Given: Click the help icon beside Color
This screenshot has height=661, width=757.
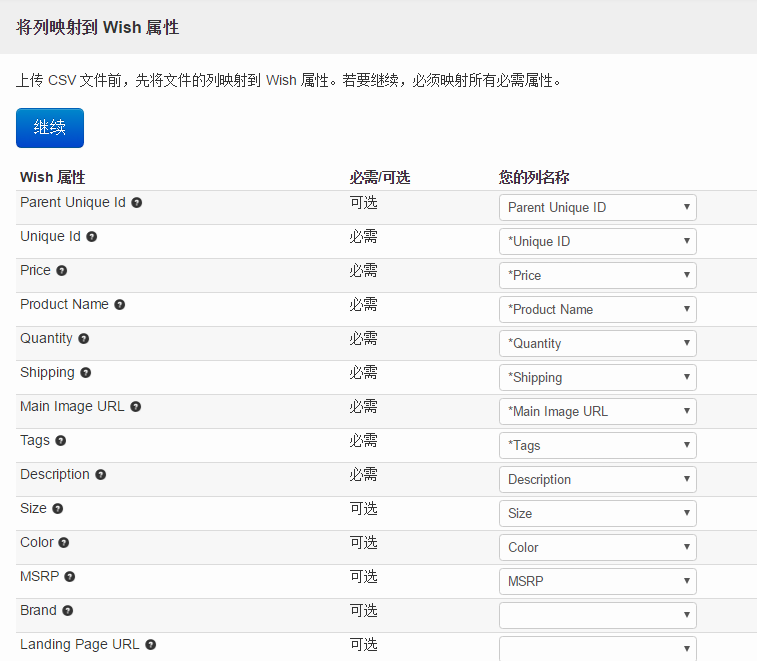Looking at the screenshot, I should (64, 543).
